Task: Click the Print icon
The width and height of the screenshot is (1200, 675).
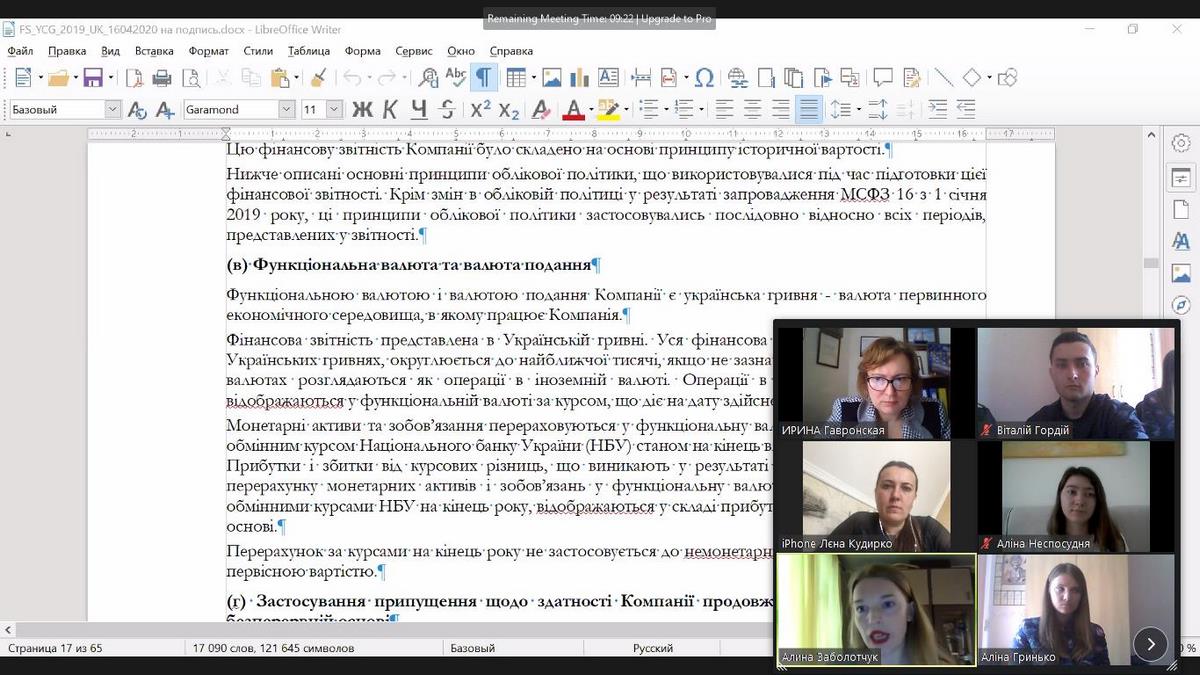Action: [x=162, y=78]
